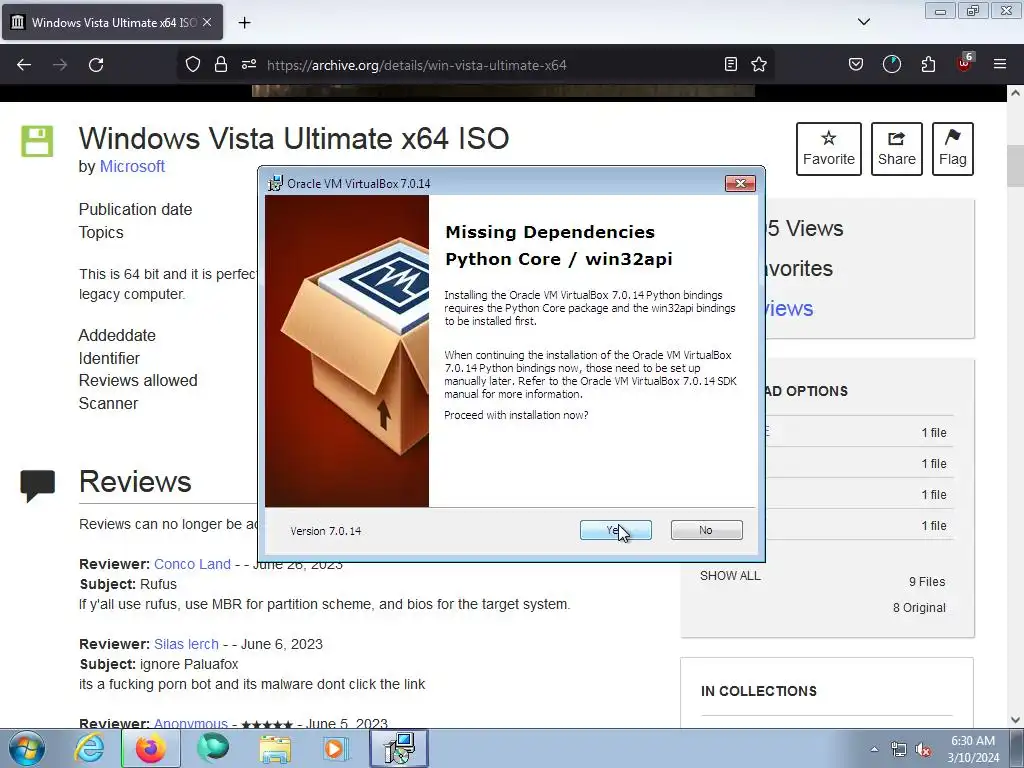Viewport: 1024px width, 768px height.
Task: Switch to VirtualBox installer taskbar item
Action: (399, 748)
